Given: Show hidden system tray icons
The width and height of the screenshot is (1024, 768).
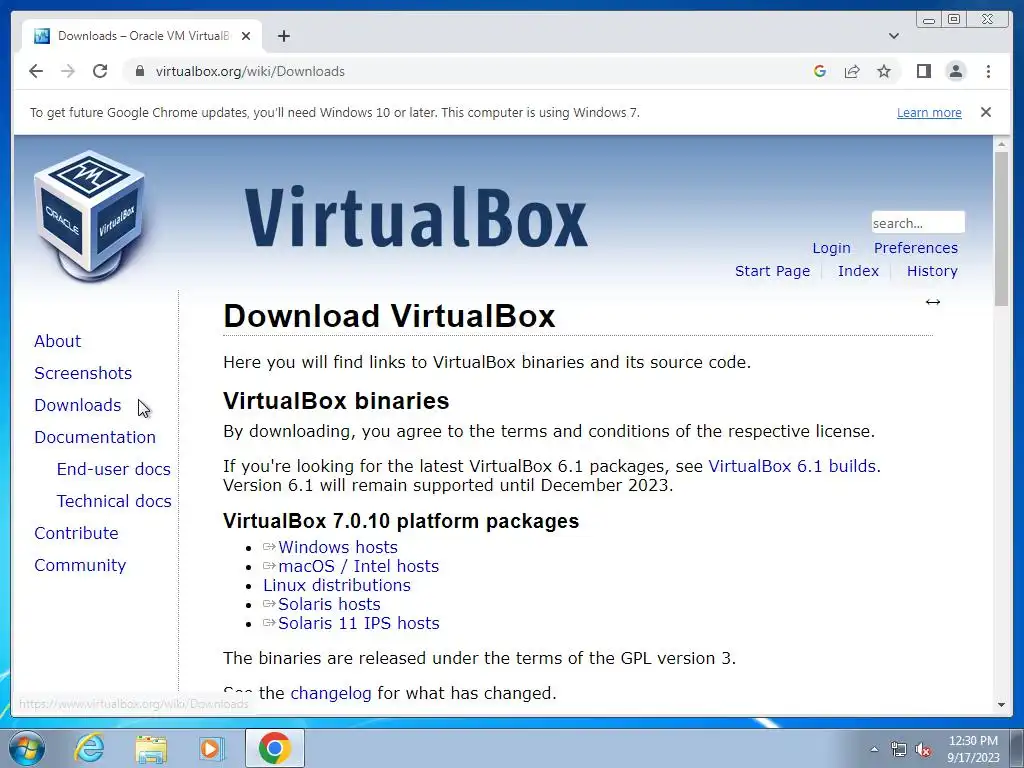Looking at the screenshot, I should pyautogui.click(x=874, y=749).
